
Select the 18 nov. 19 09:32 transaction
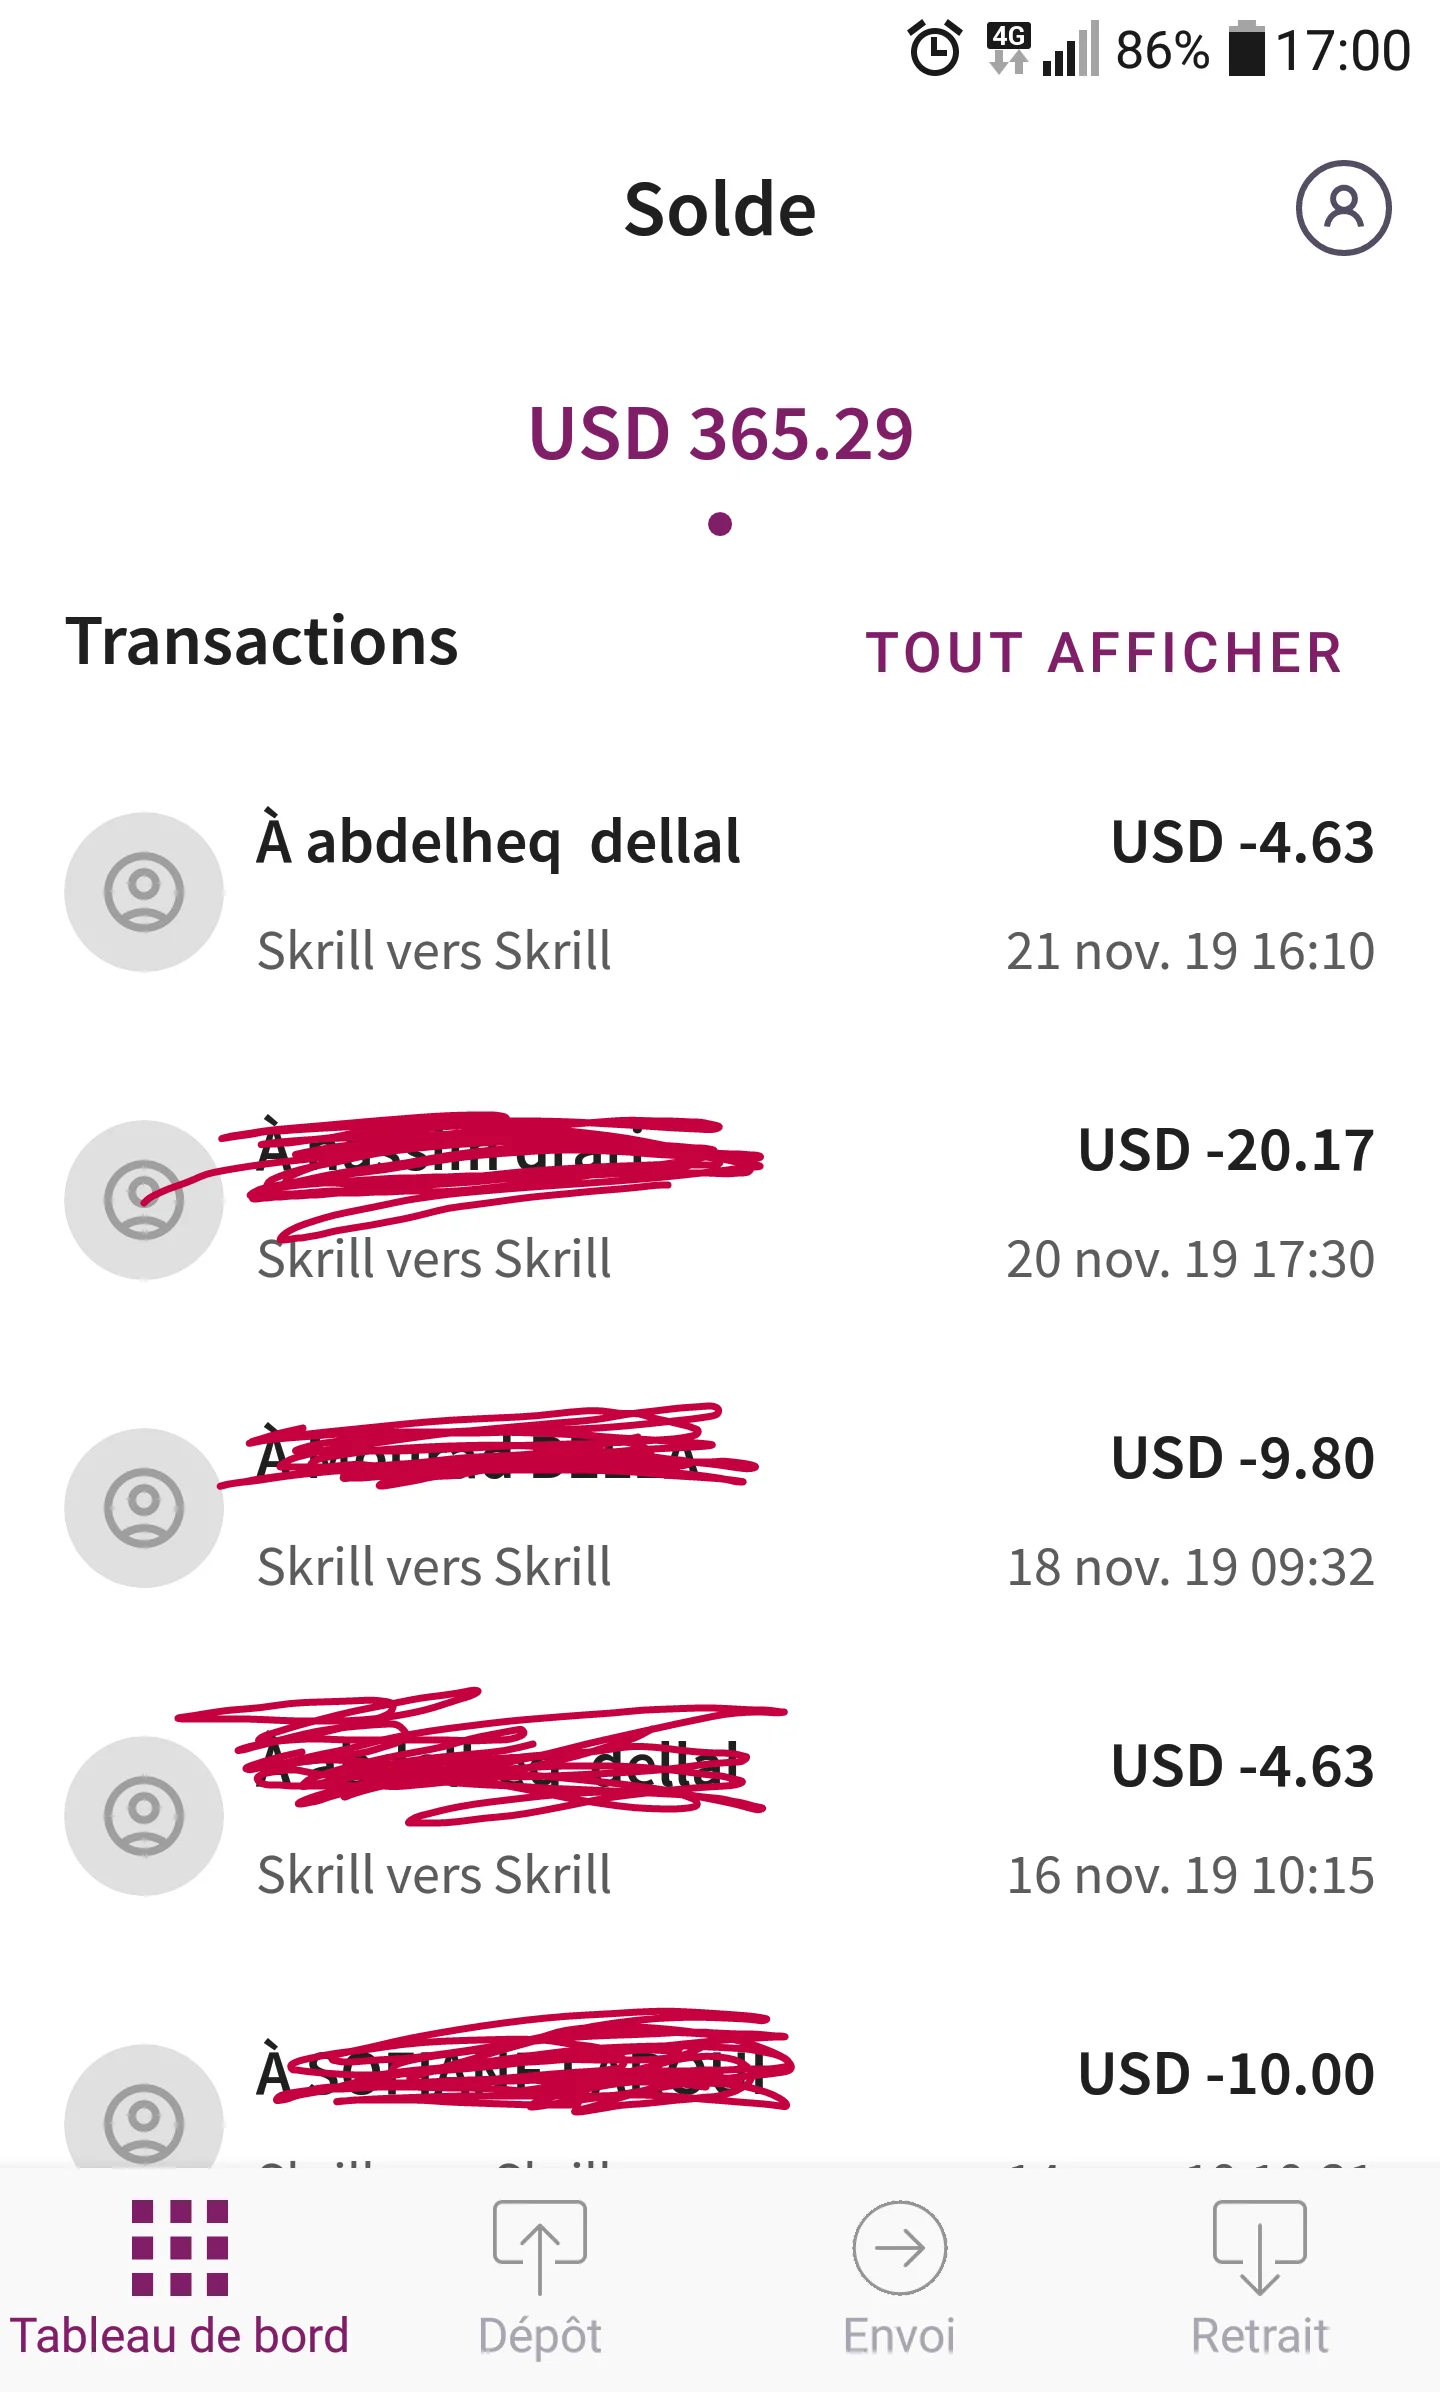coord(1190,1567)
